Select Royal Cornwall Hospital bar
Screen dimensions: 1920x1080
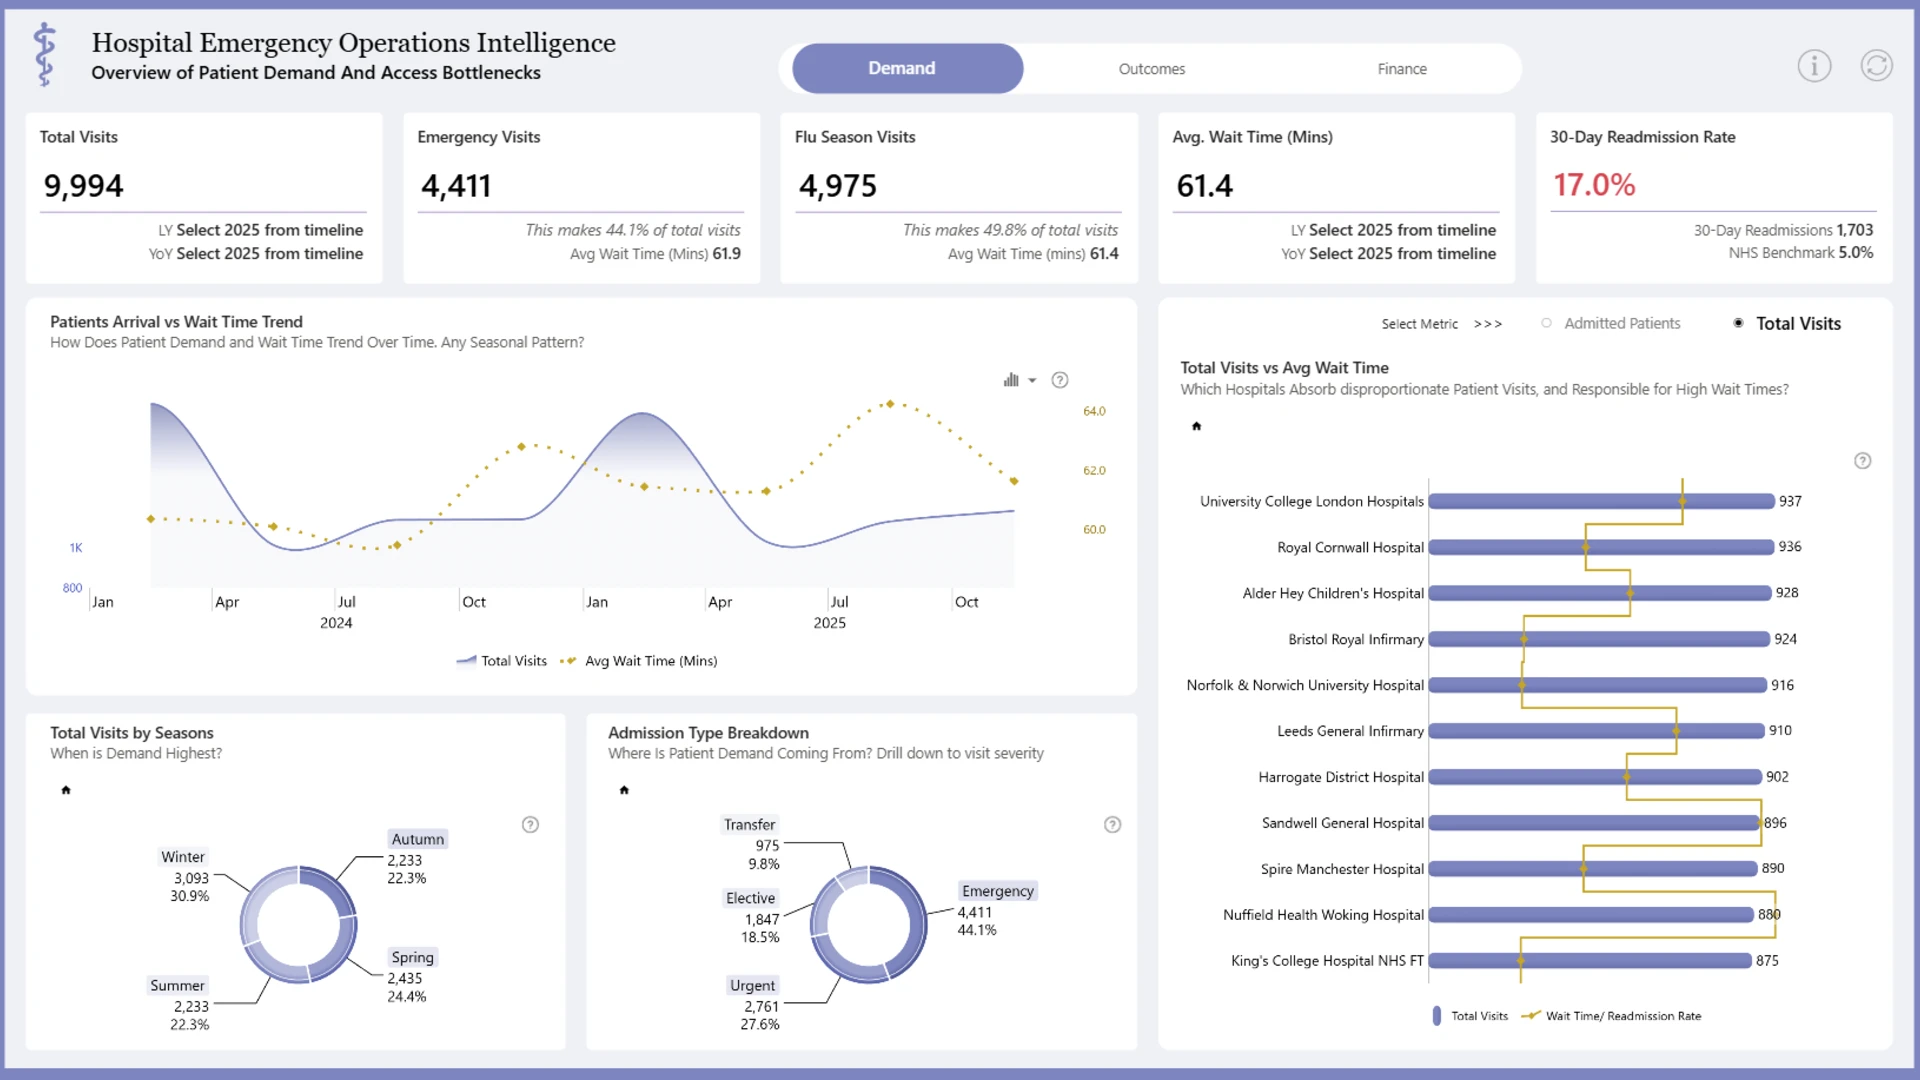point(1602,547)
